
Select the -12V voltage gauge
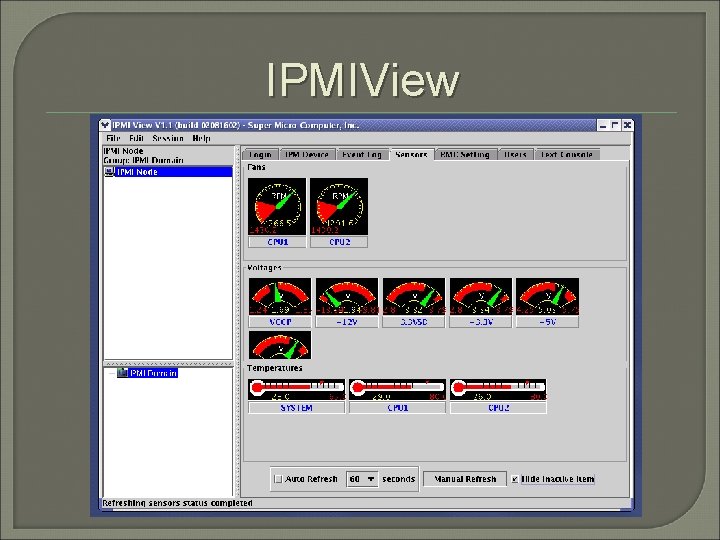pos(347,296)
